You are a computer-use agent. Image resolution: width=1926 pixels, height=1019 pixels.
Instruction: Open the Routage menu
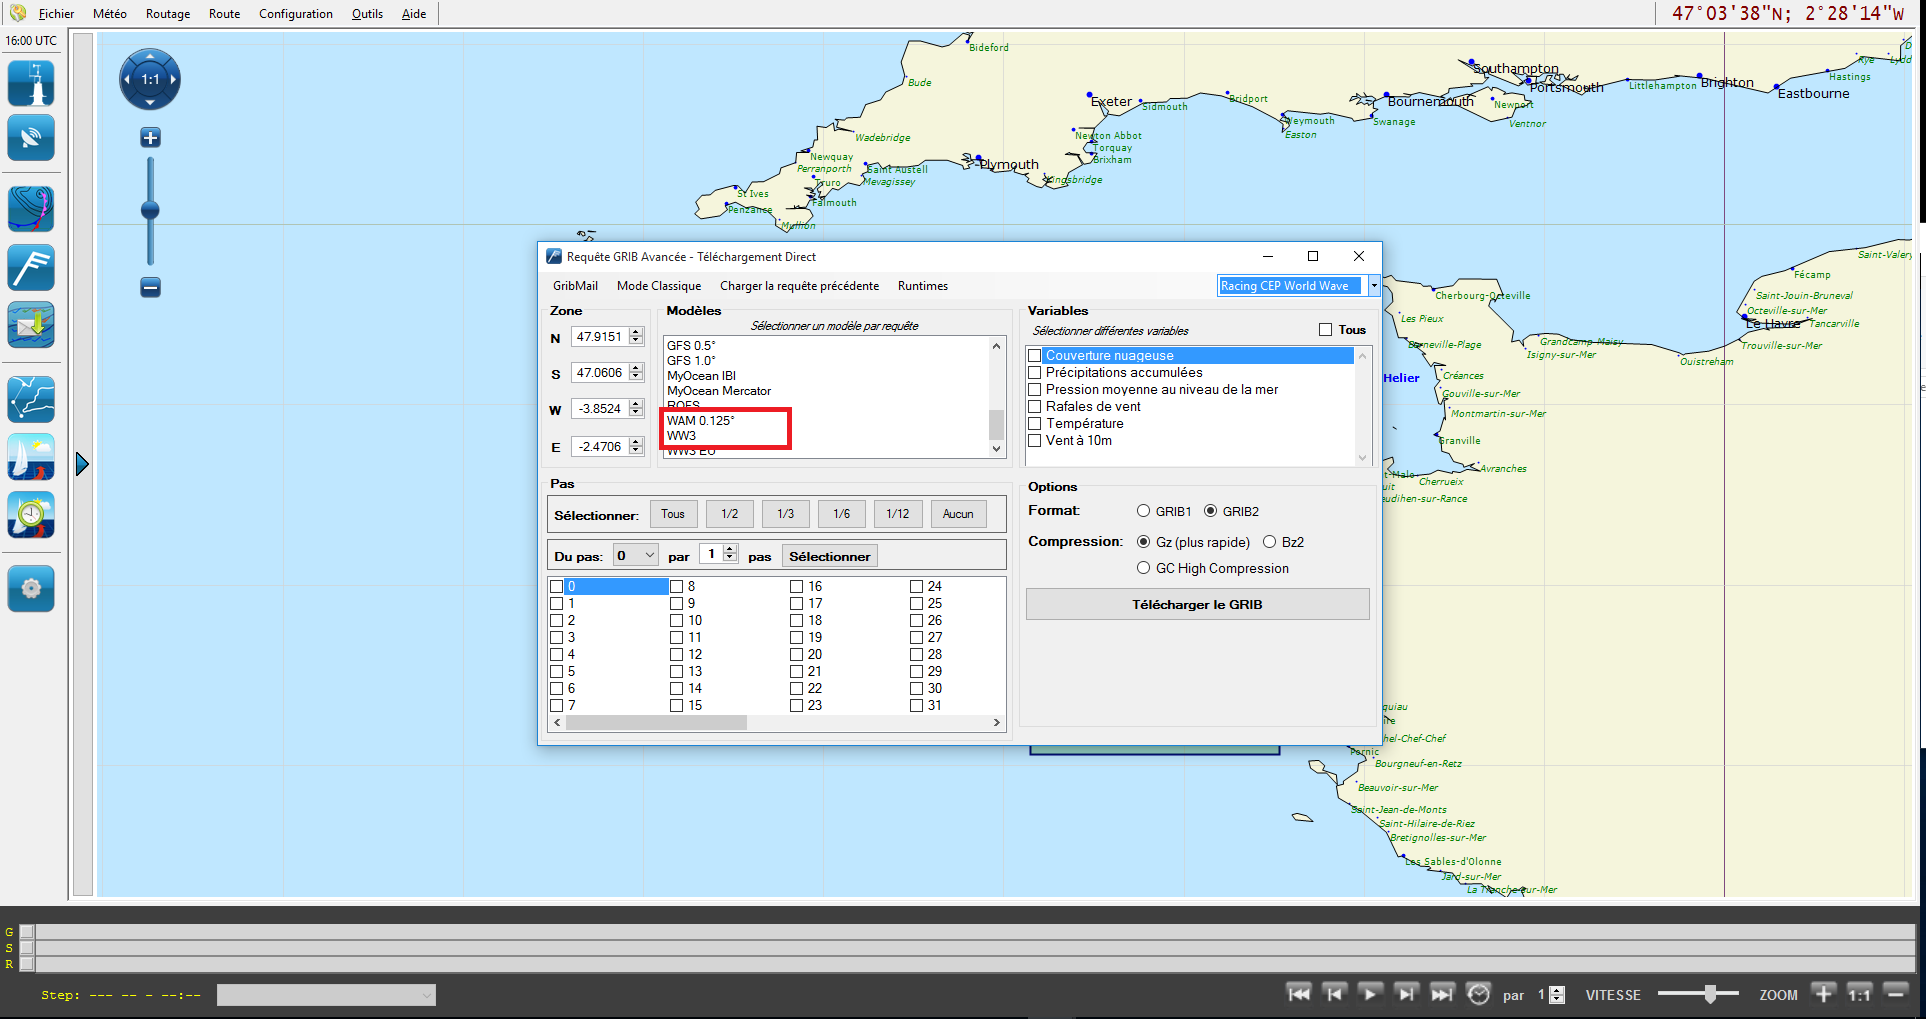coord(167,14)
